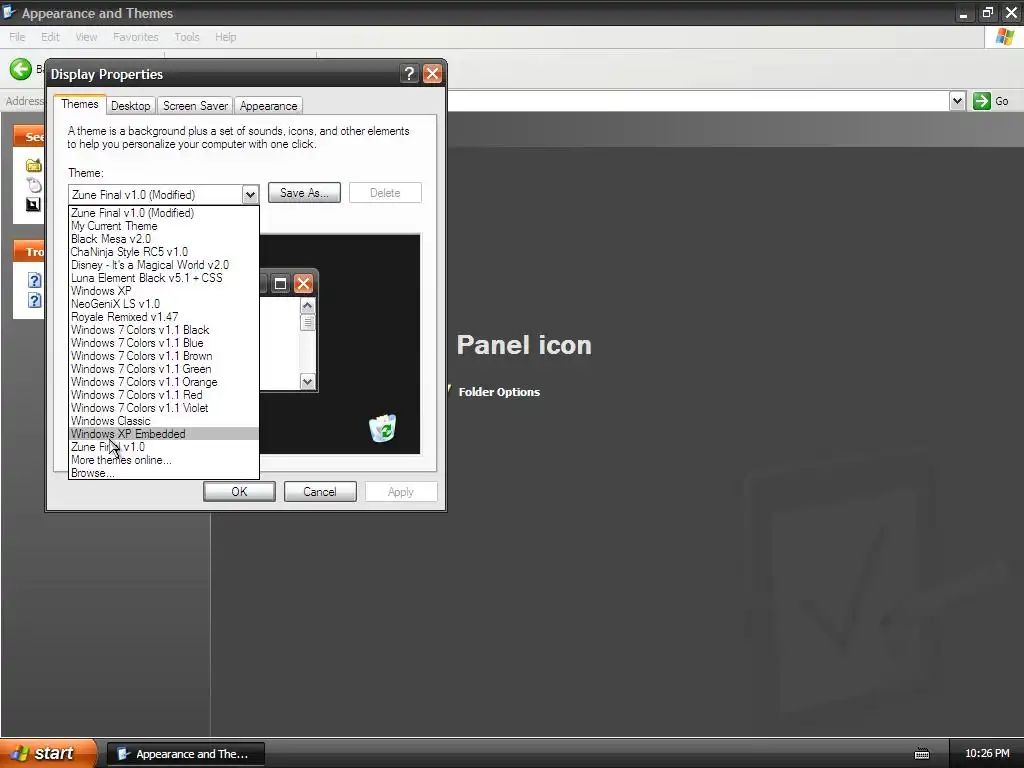Minimize the Appearance and Themes window
Image resolution: width=1024 pixels, height=768 pixels.
click(x=963, y=13)
